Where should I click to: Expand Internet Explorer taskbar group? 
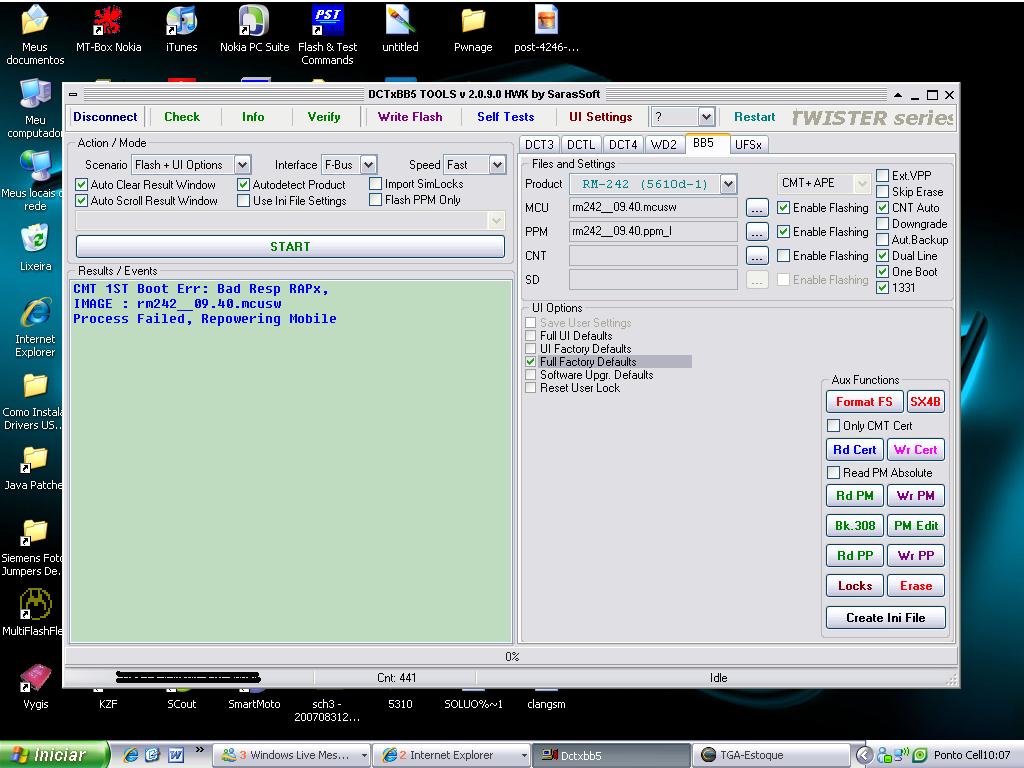(524, 755)
